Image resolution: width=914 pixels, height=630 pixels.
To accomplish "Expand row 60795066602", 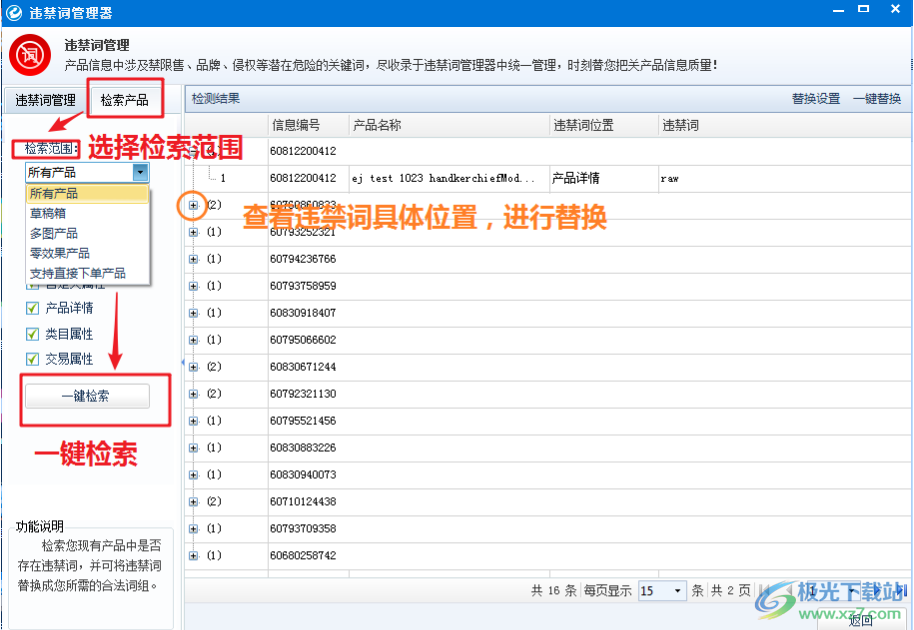I will tap(194, 340).
